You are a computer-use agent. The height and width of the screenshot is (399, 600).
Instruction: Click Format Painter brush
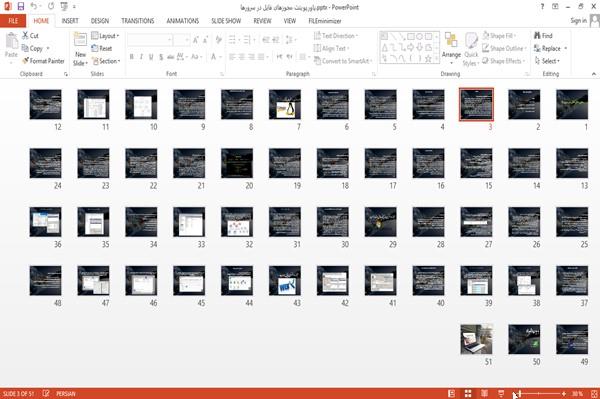(43, 61)
